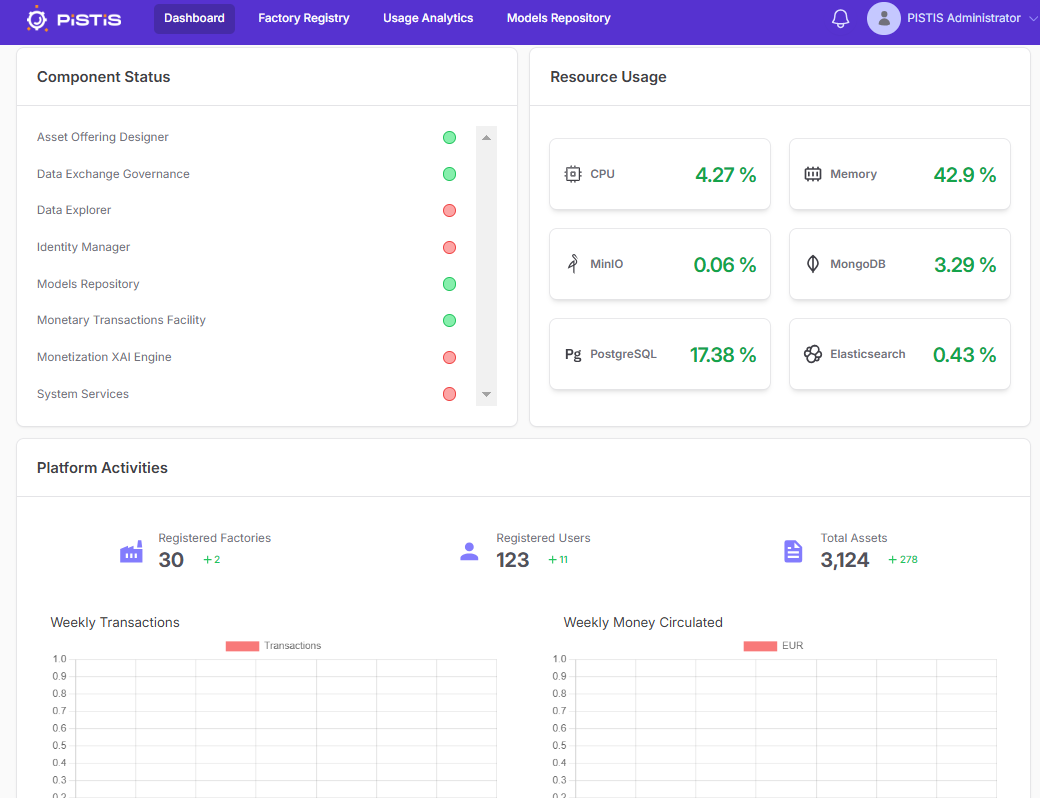Click System Services red status dot
Image resolution: width=1040 pixels, height=798 pixels.
(449, 394)
